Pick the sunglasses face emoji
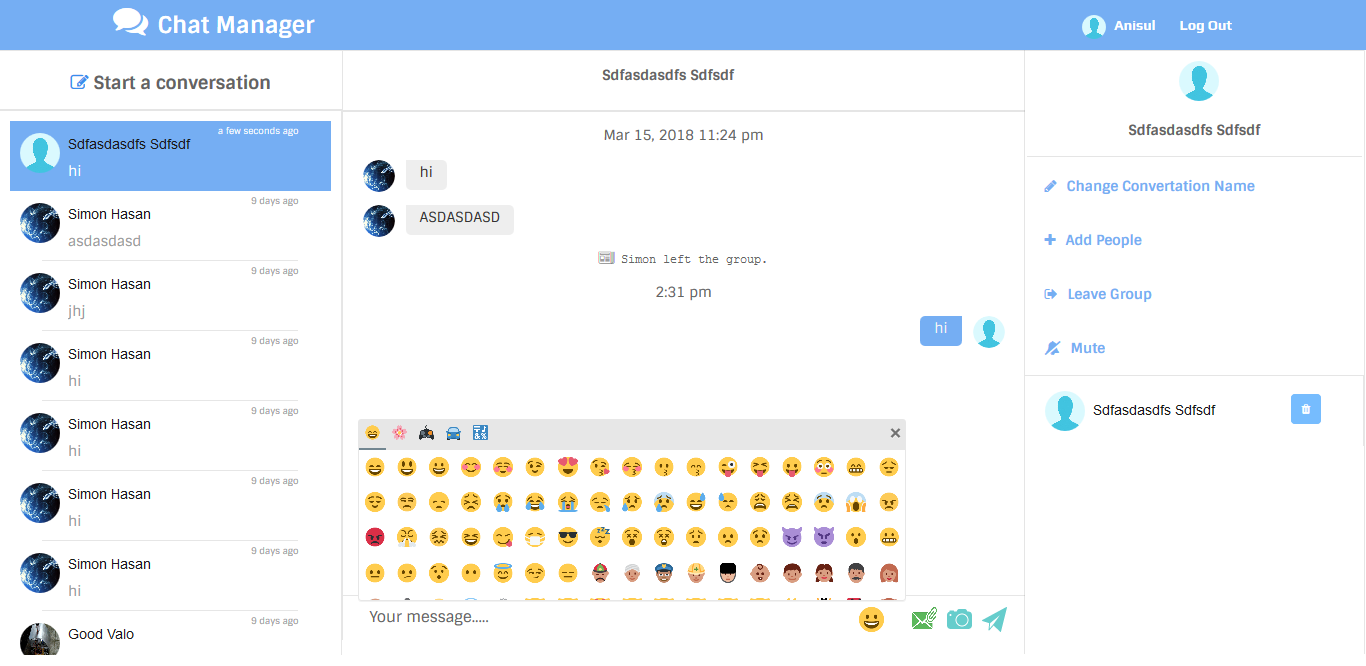 (x=568, y=537)
